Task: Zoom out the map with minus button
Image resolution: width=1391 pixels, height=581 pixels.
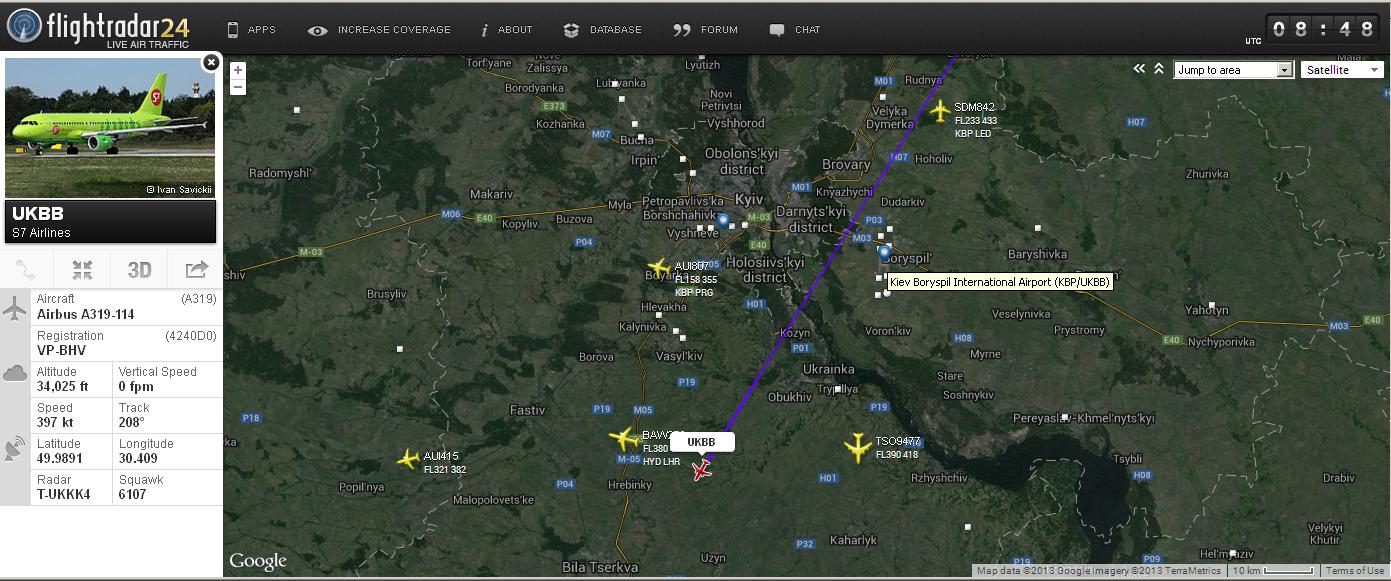Action: click(238, 87)
